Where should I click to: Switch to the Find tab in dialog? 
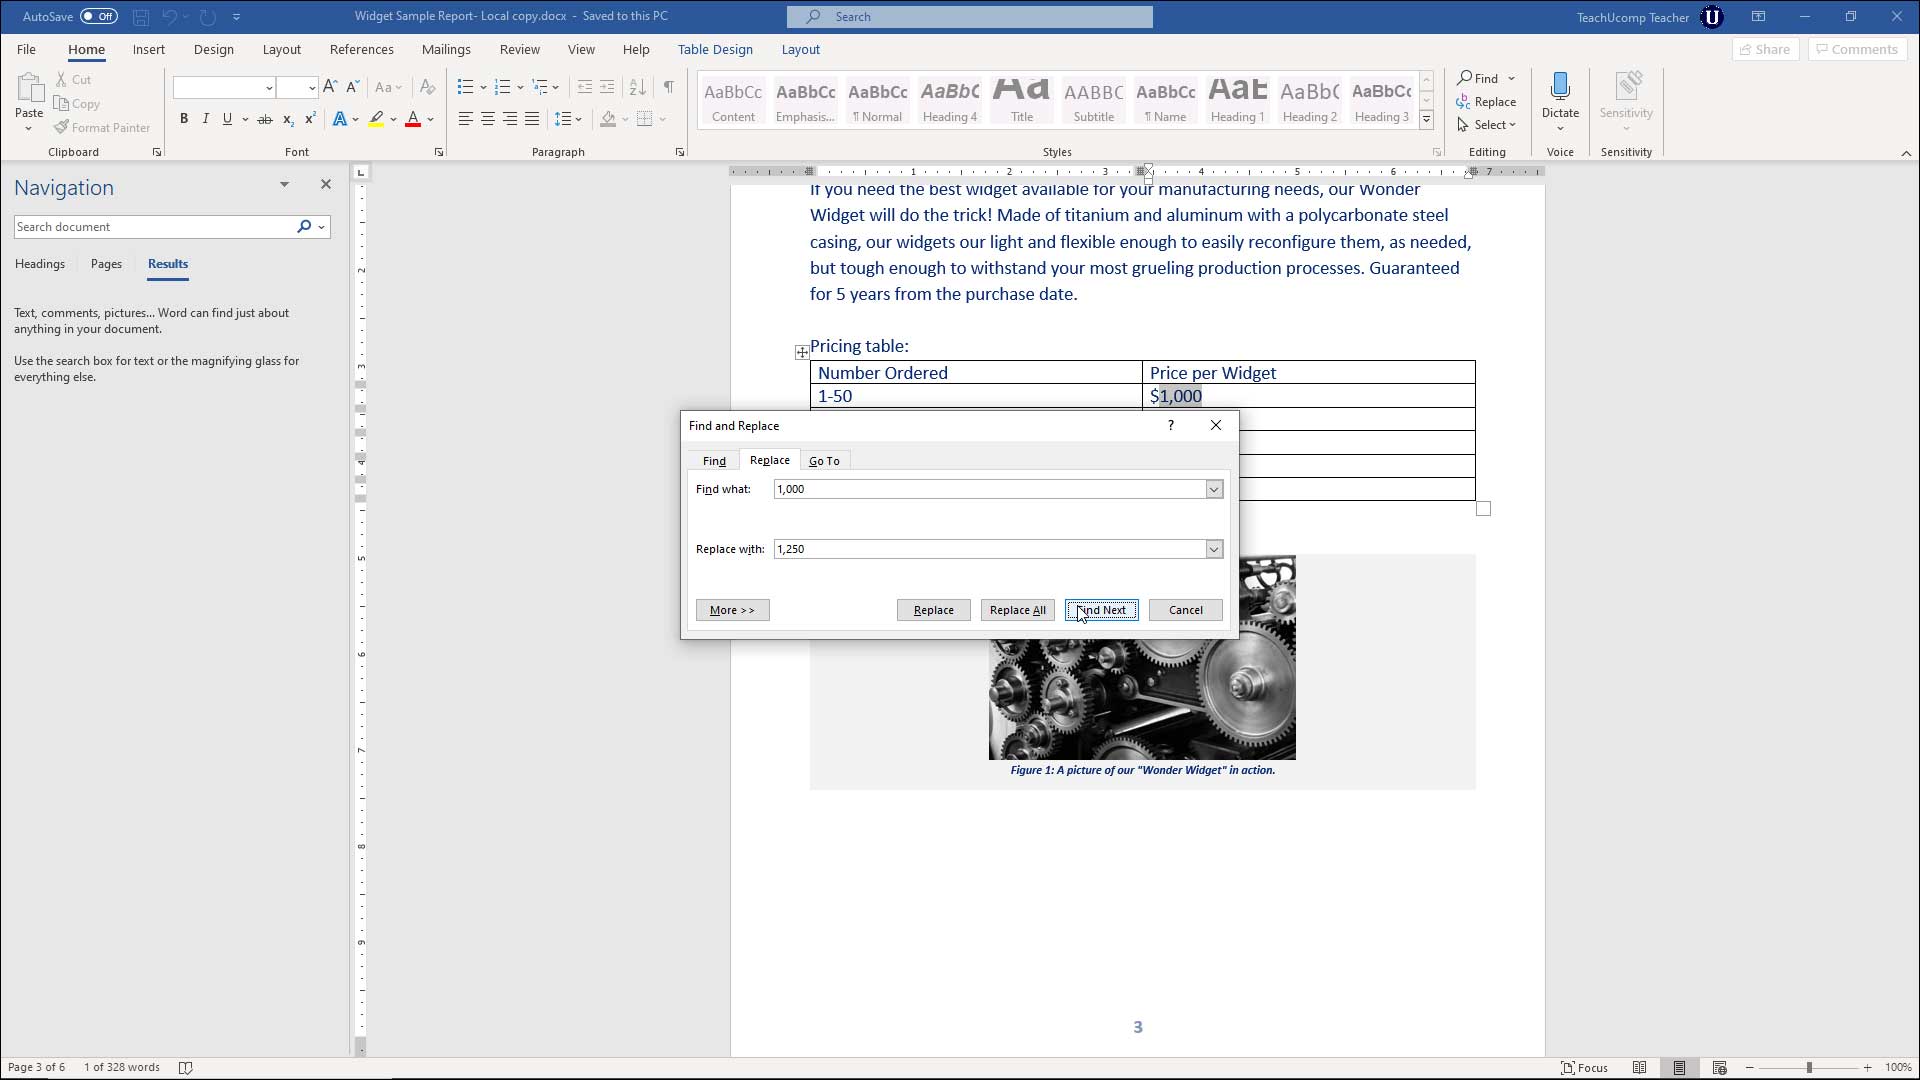[714, 461]
